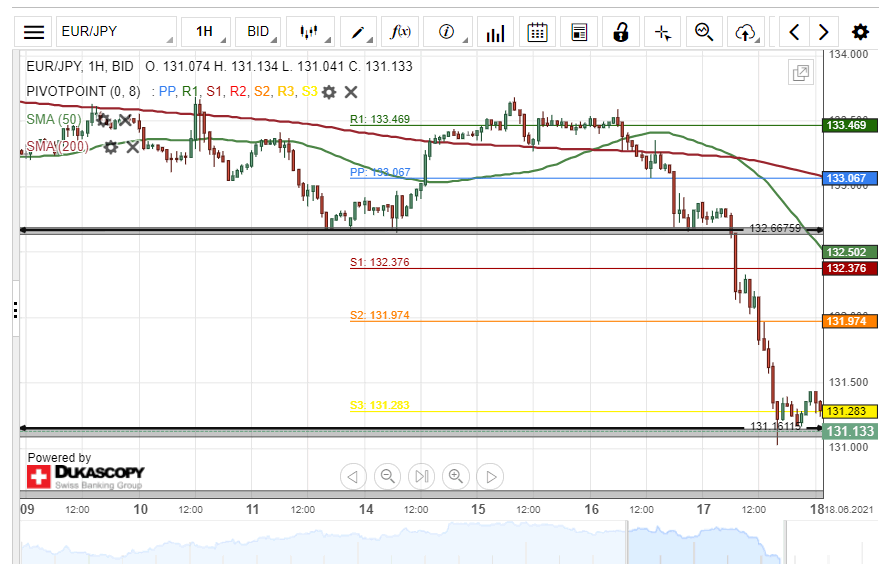Pop out chart in new window

tap(801, 72)
